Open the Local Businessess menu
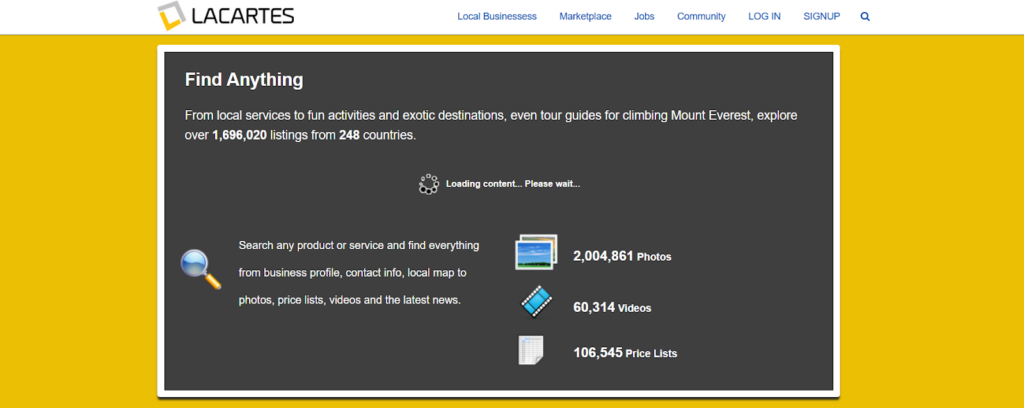Image resolution: width=1024 pixels, height=408 pixels. click(497, 16)
